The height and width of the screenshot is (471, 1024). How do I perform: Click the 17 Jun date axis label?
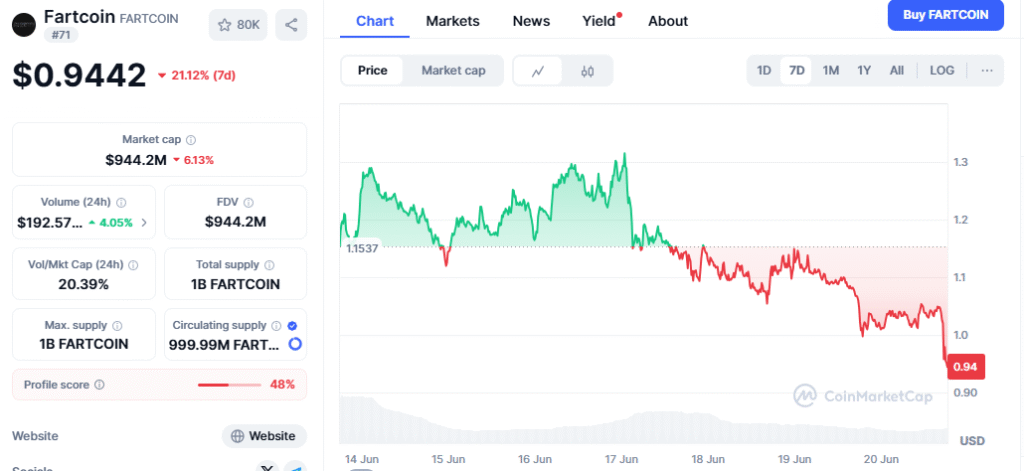pos(620,459)
